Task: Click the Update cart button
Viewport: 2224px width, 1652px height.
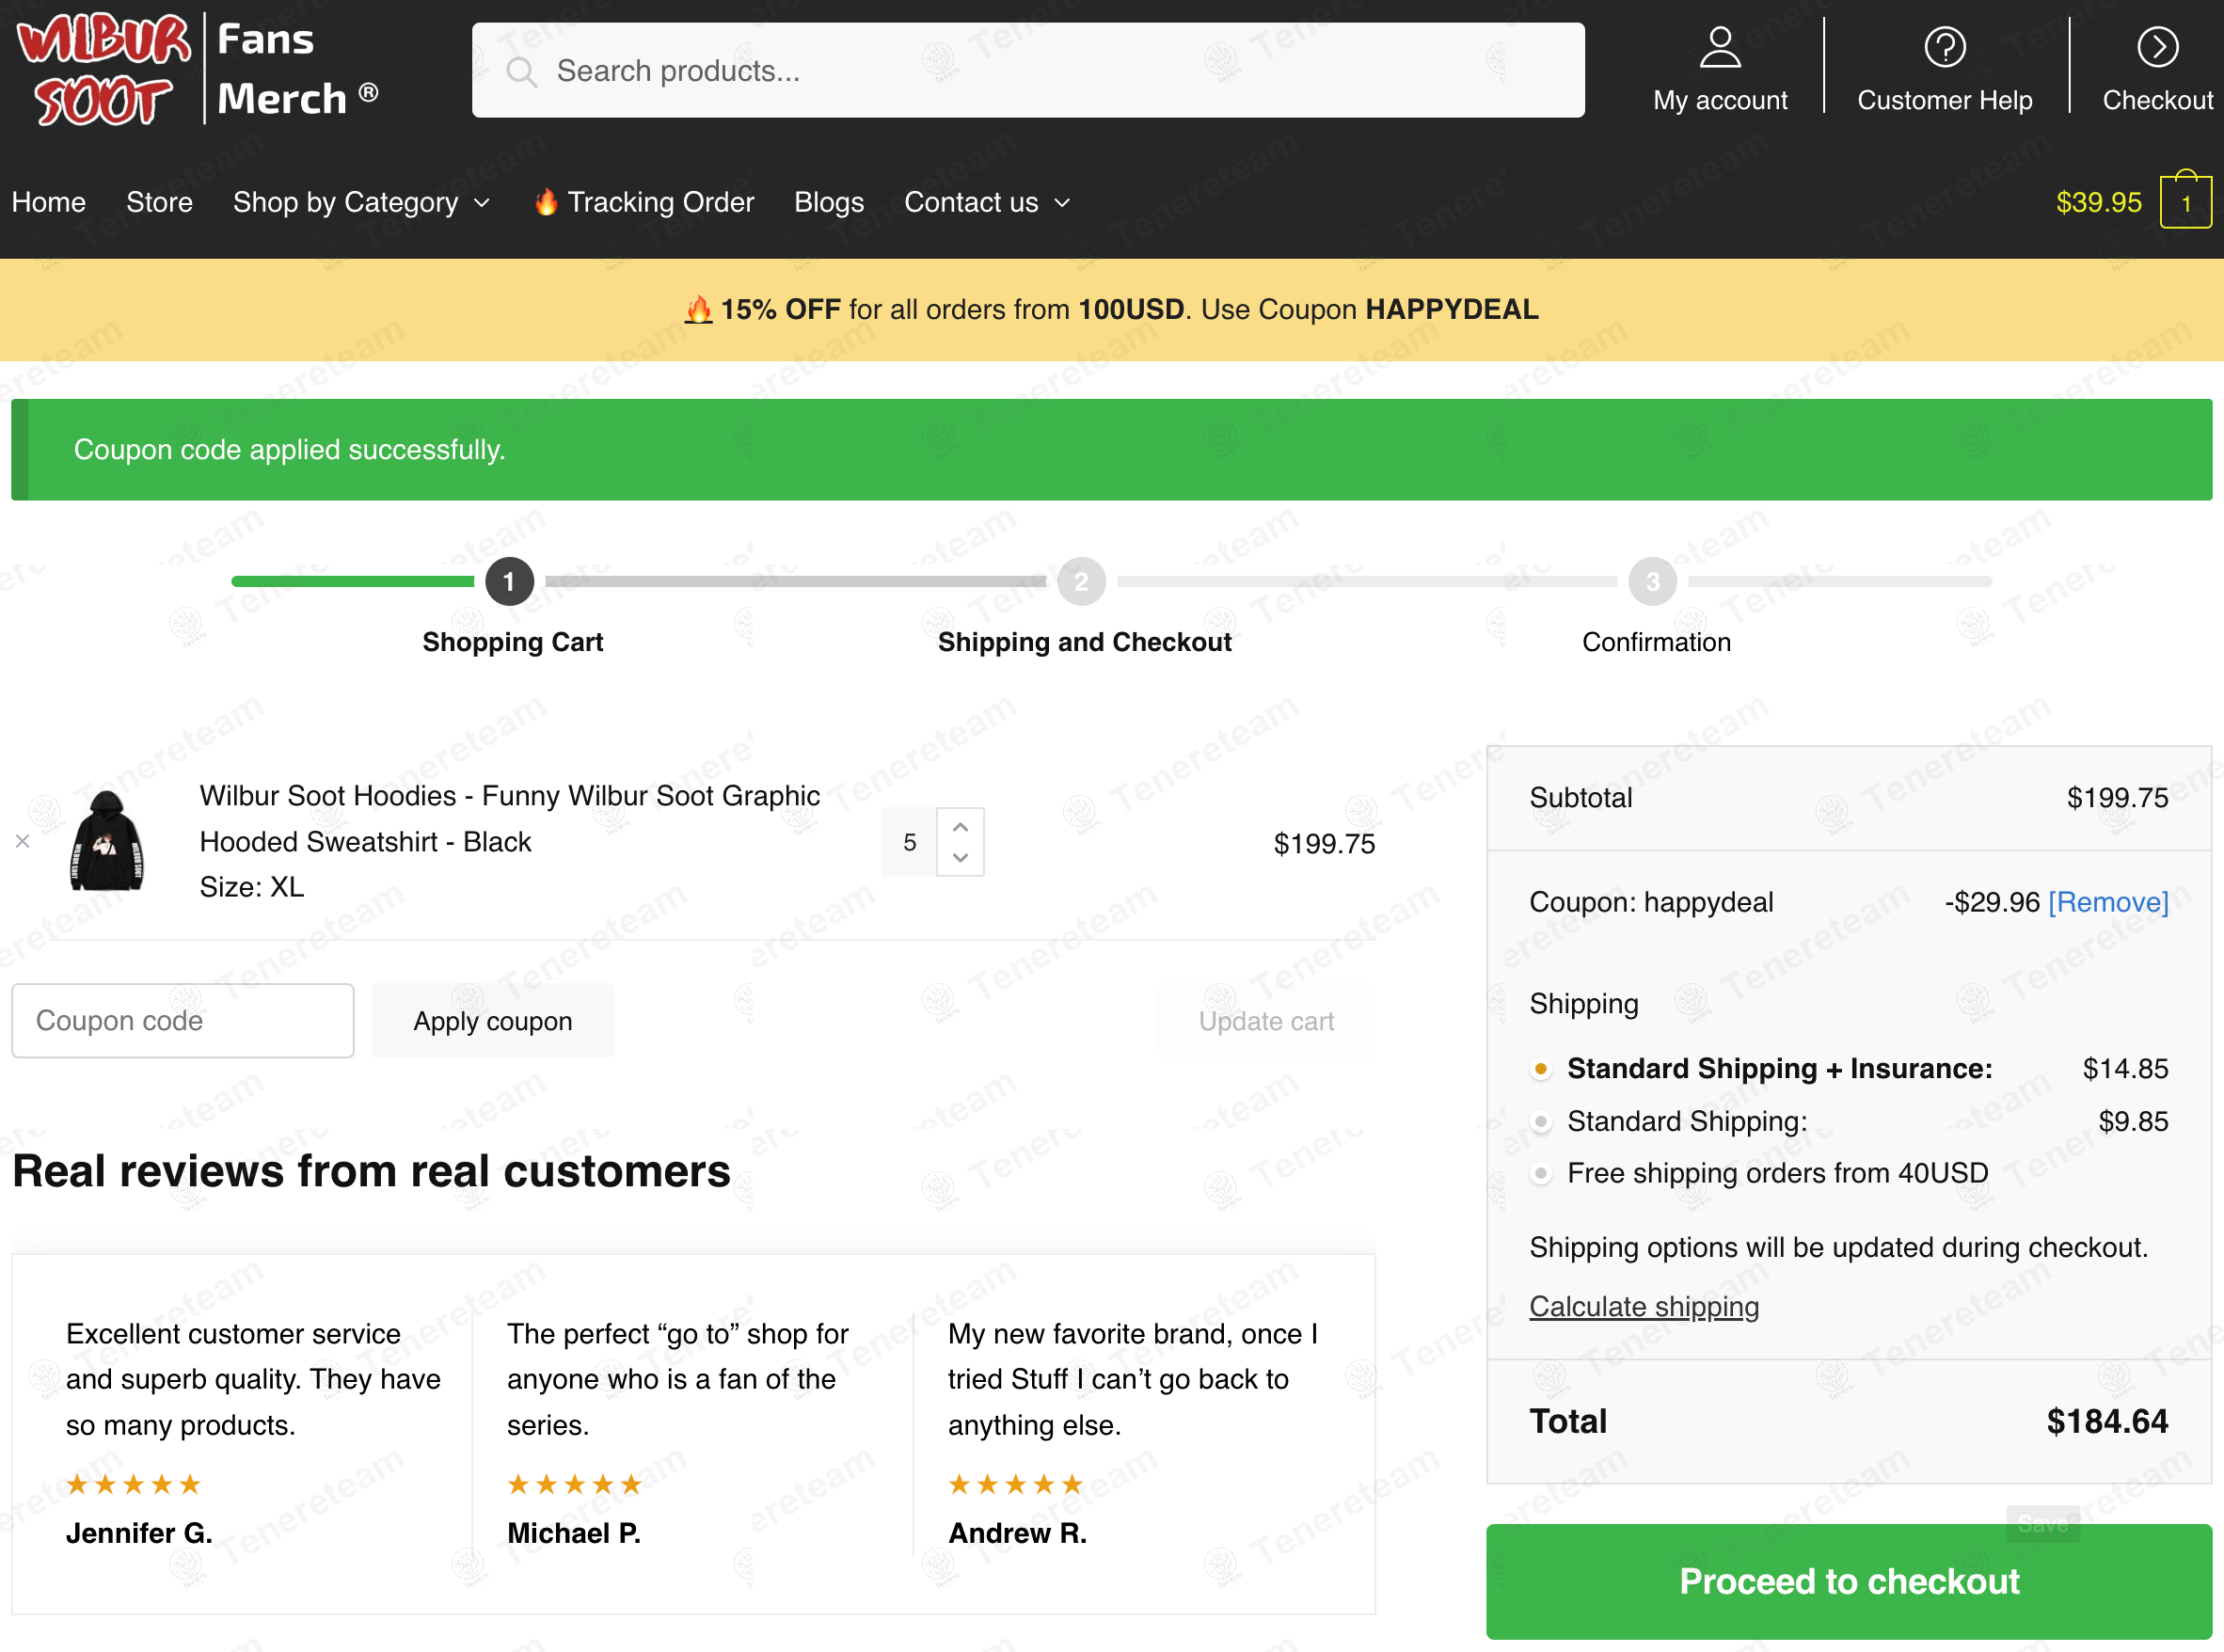Action: (1266, 1021)
